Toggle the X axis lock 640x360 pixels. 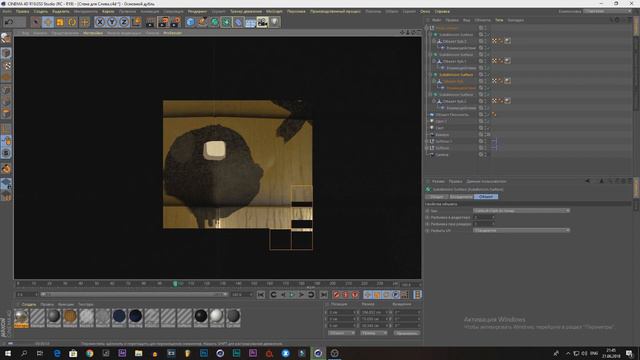100,22
